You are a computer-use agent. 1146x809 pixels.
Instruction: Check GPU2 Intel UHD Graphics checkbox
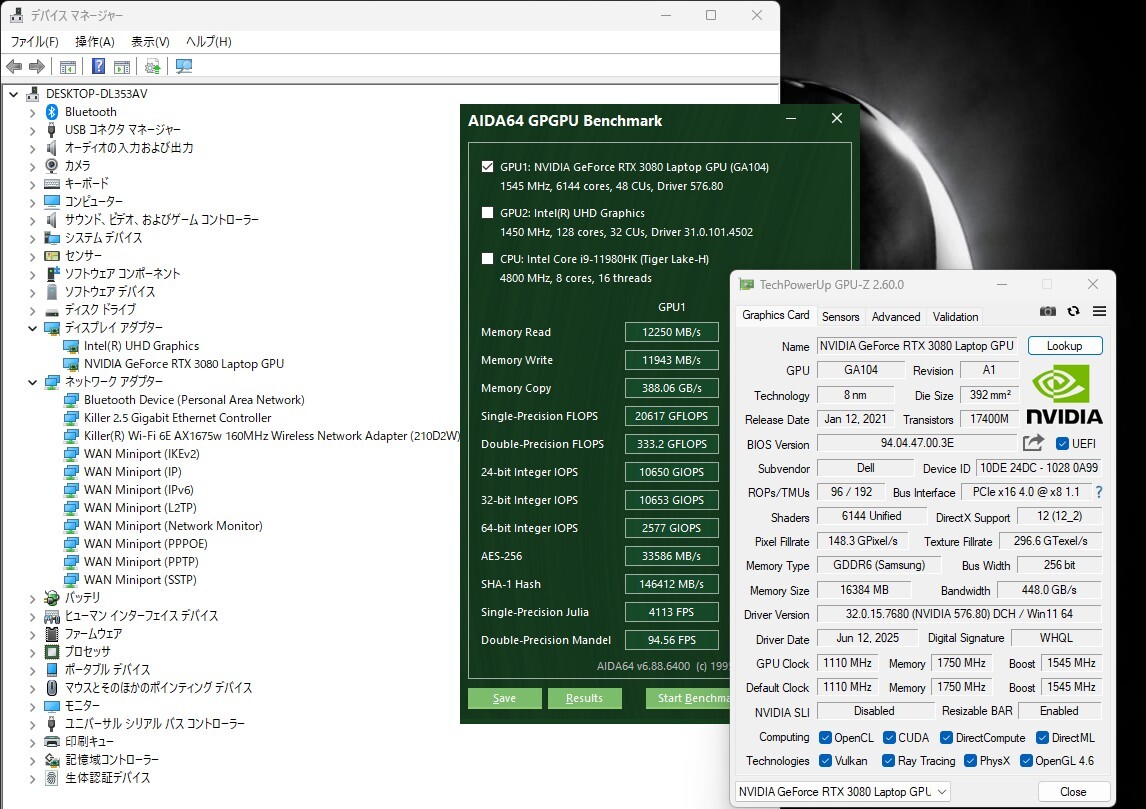click(x=487, y=213)
